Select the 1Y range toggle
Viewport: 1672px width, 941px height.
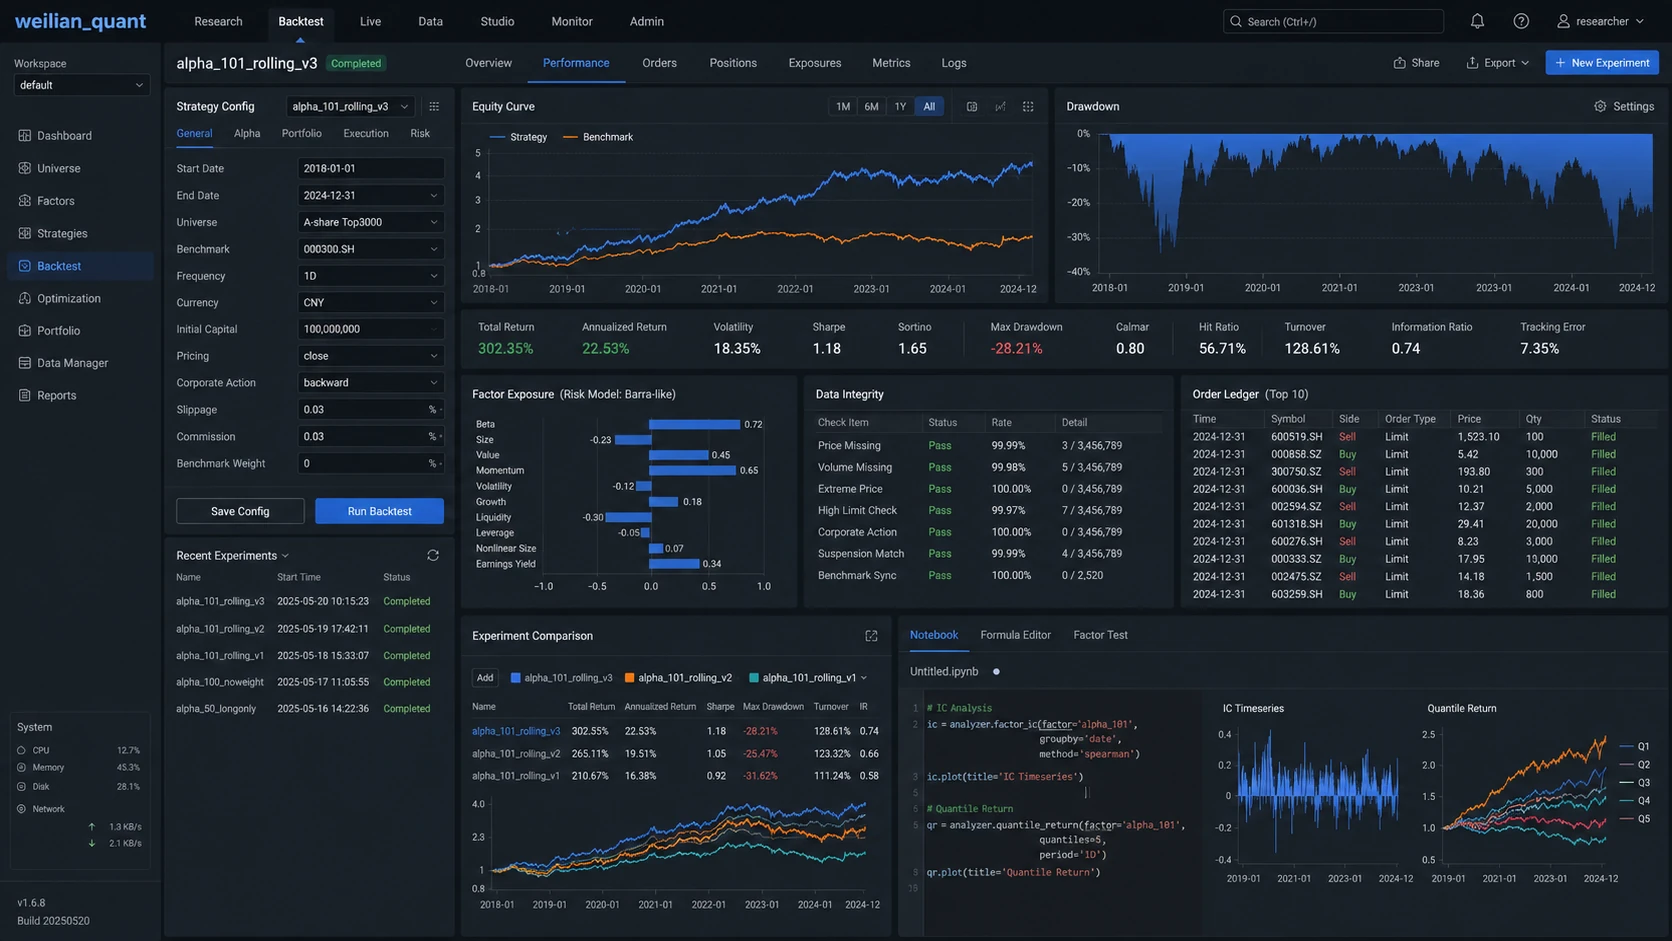click(x=900, y=106)
